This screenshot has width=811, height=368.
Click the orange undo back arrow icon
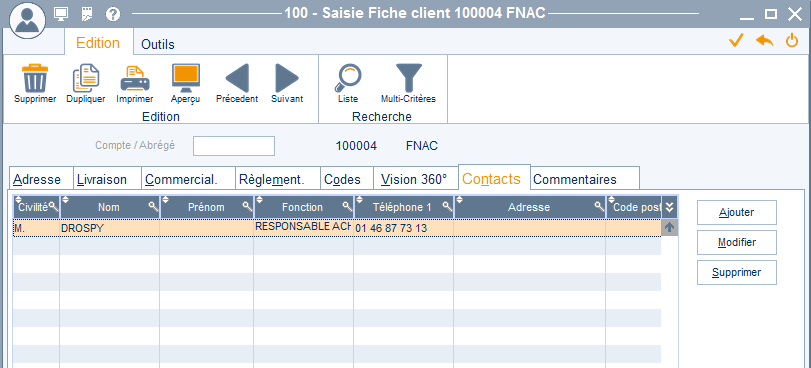[x=764, y=40]
